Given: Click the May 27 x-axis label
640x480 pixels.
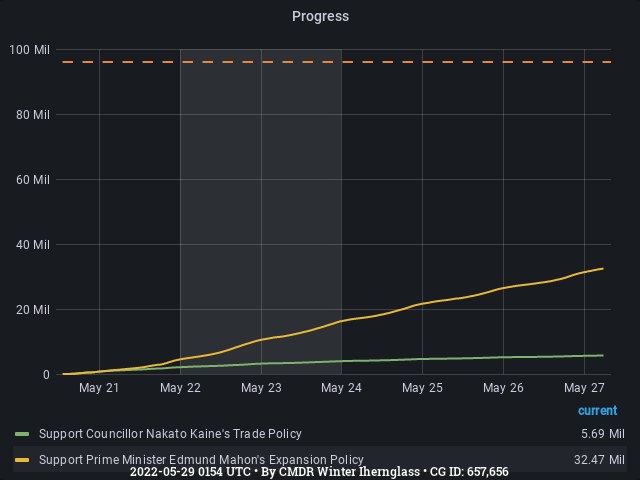Looking at the screenshot, I should click(x=584, y=388).
